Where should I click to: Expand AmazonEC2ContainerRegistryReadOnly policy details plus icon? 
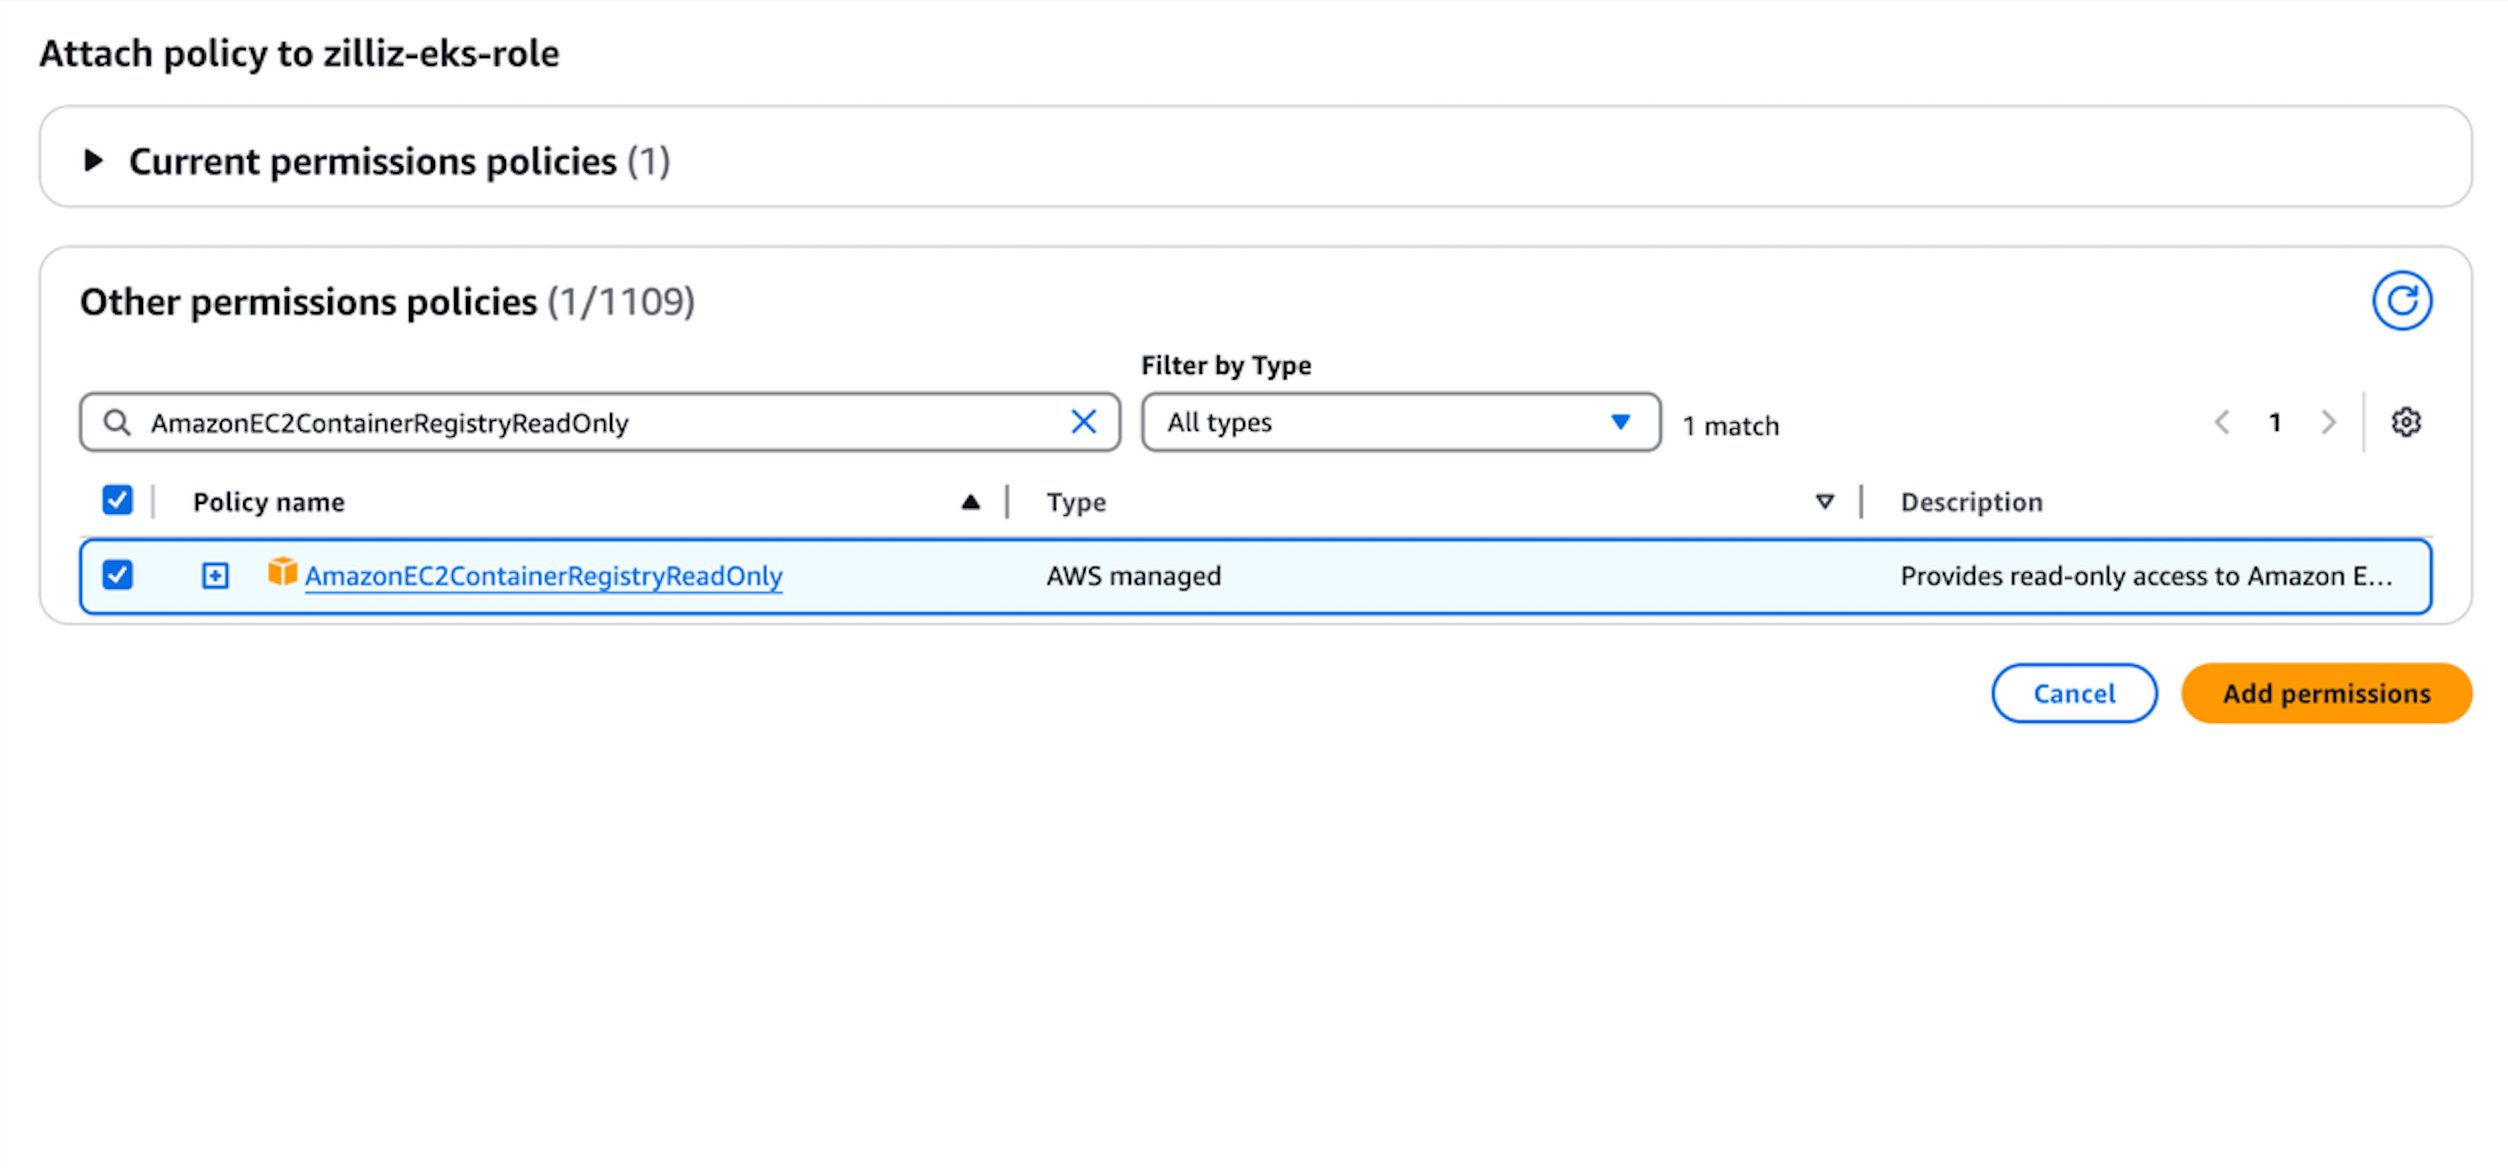[x=215, y=576]
